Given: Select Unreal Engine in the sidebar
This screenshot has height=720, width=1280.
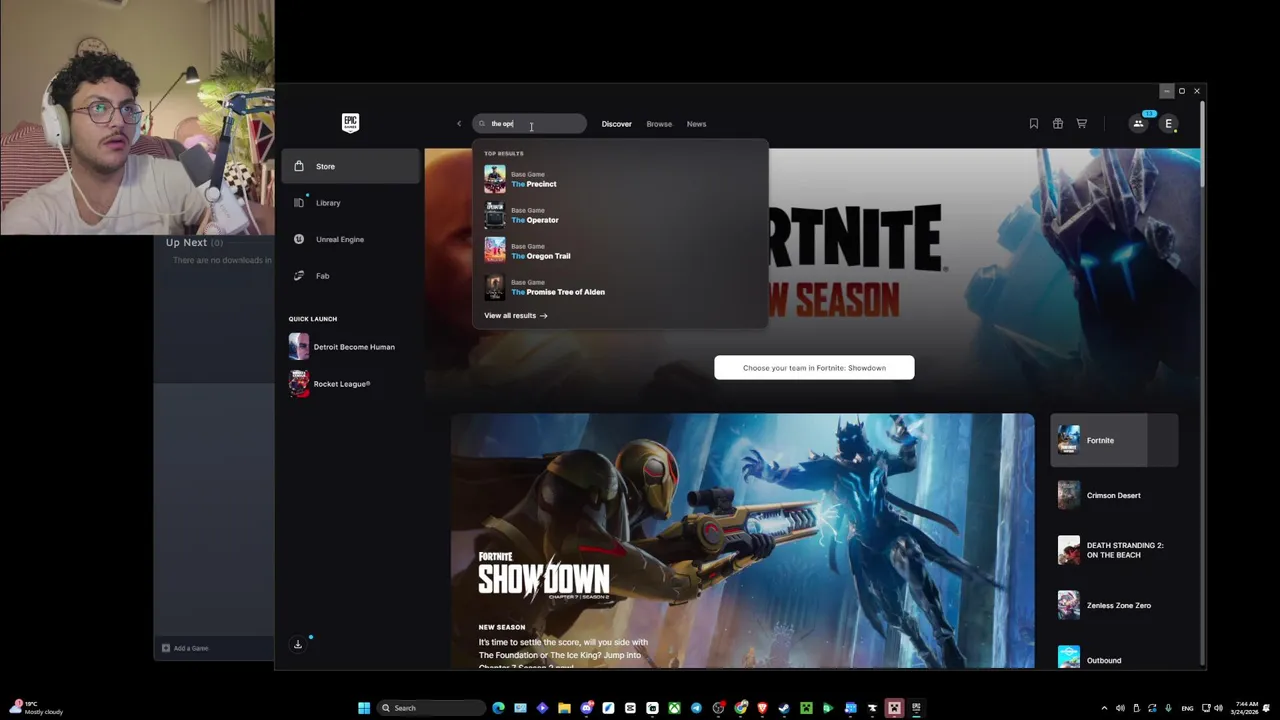Looking at the screenshot, I should (351, 239).
